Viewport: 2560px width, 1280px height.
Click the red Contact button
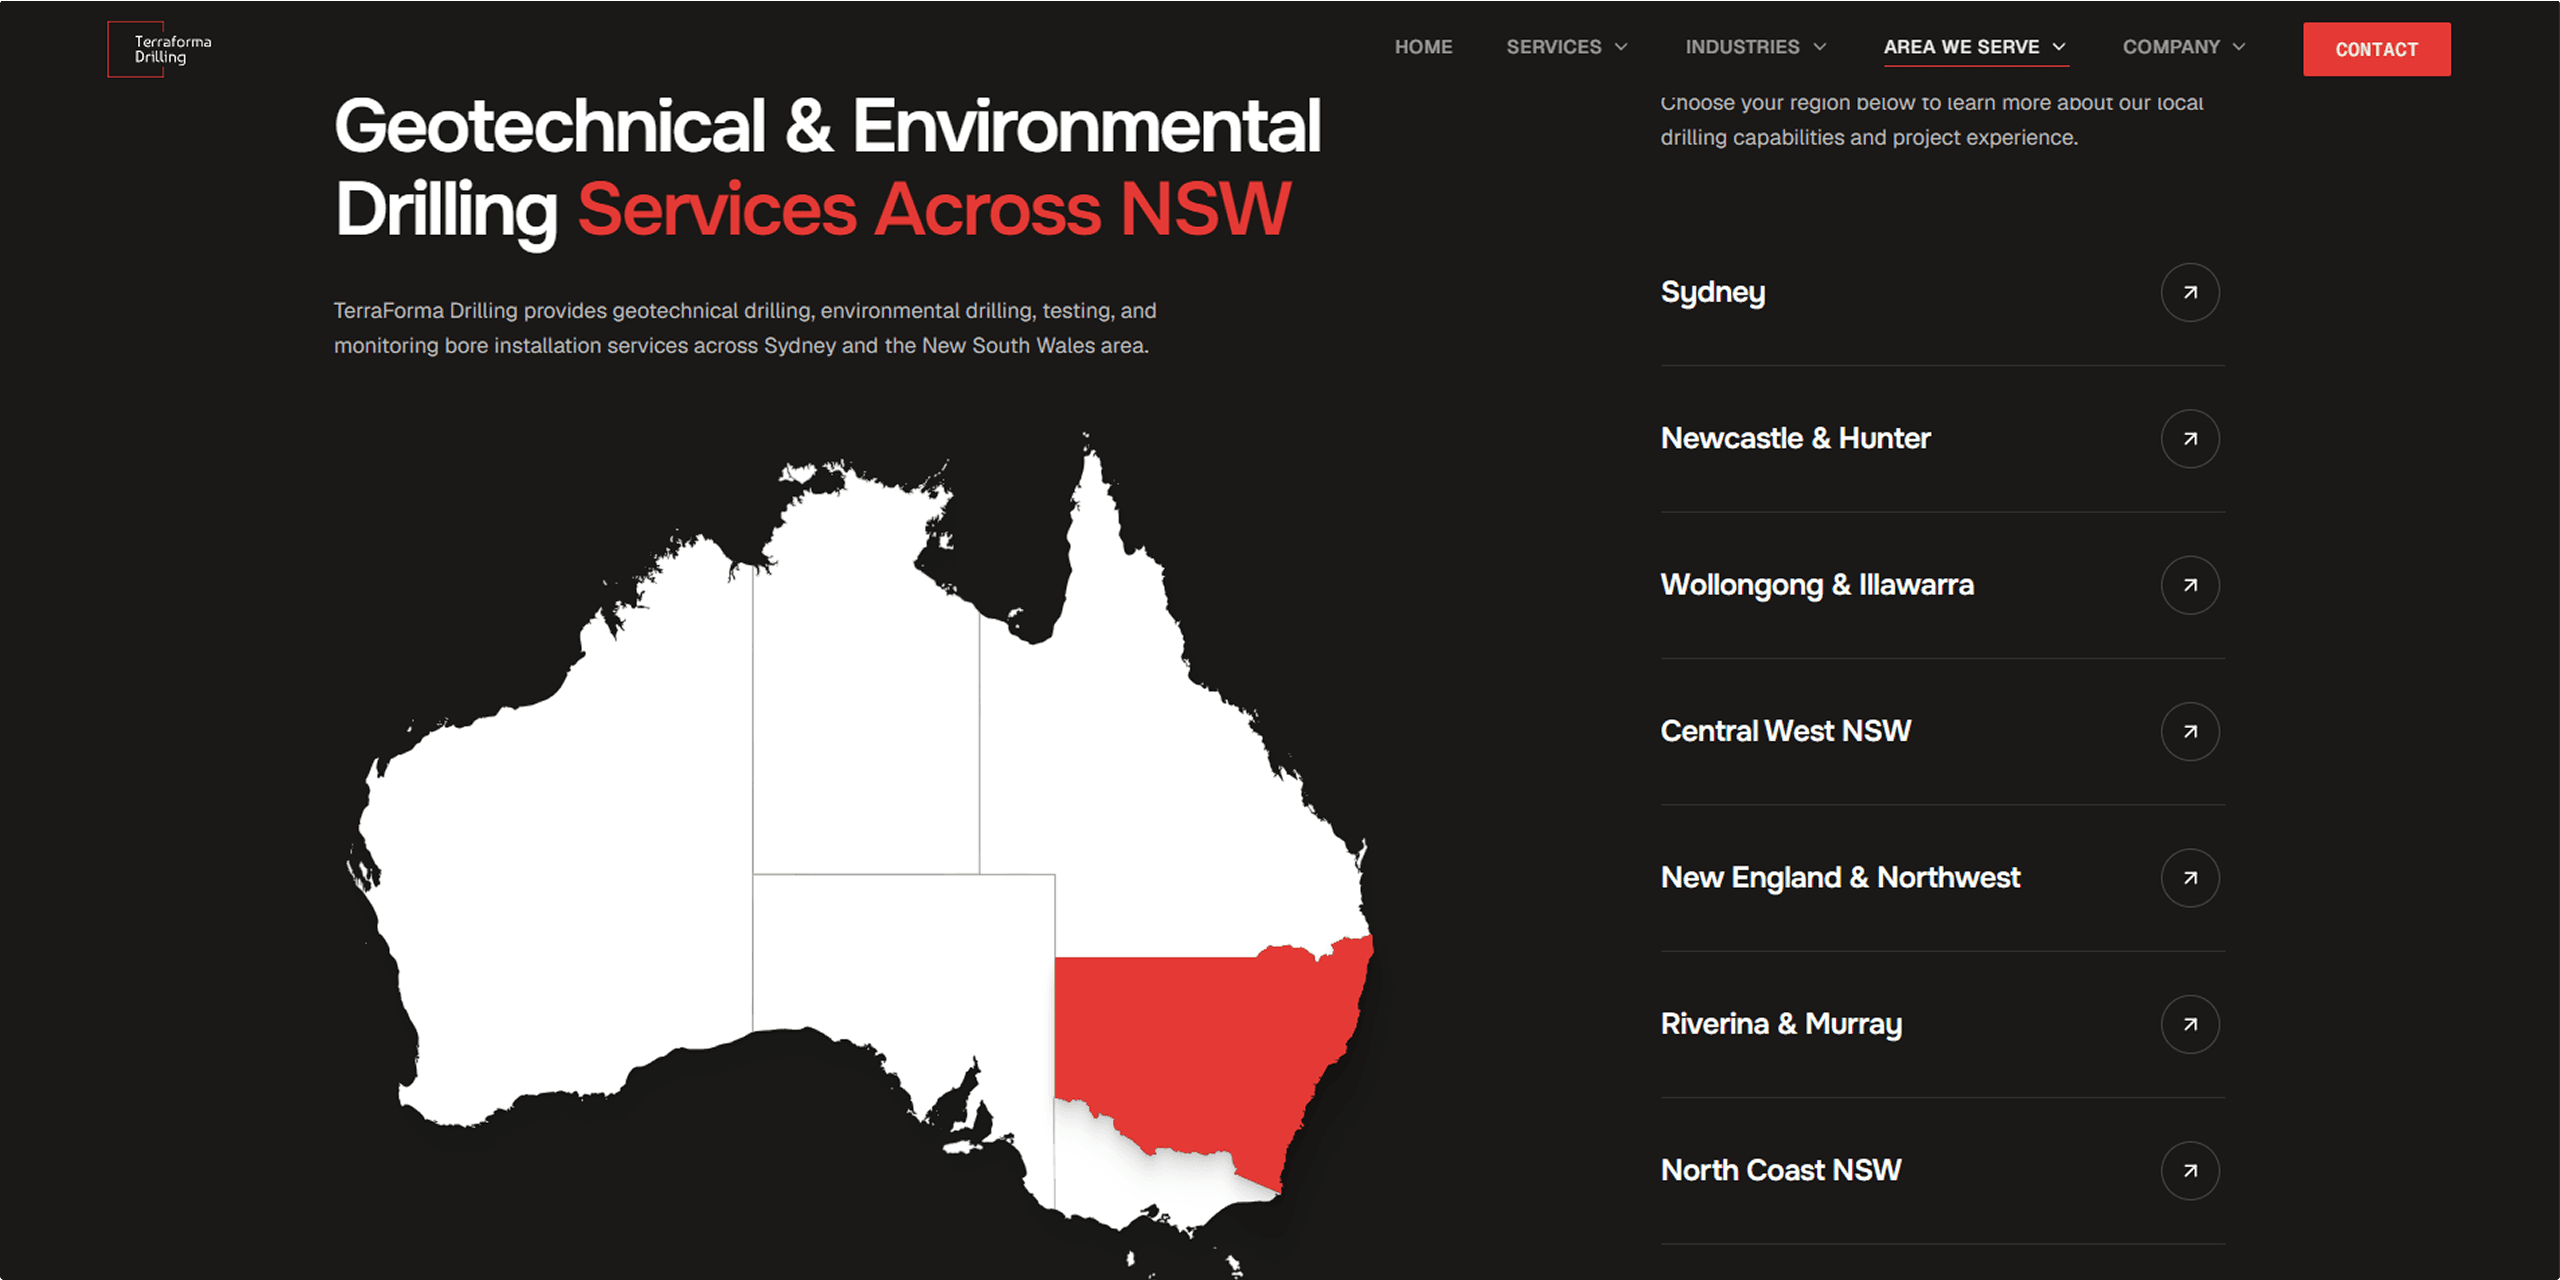point(2376,49)
